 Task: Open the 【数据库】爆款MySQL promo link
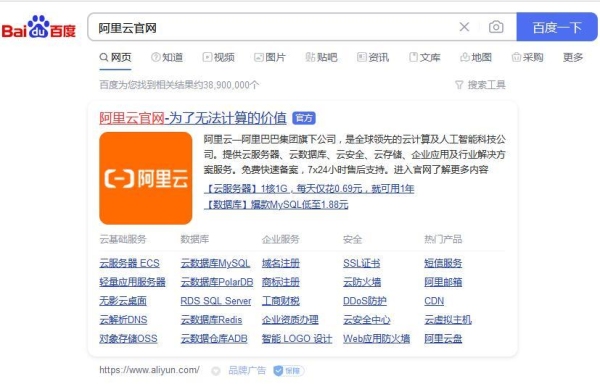tap(276, 205)
